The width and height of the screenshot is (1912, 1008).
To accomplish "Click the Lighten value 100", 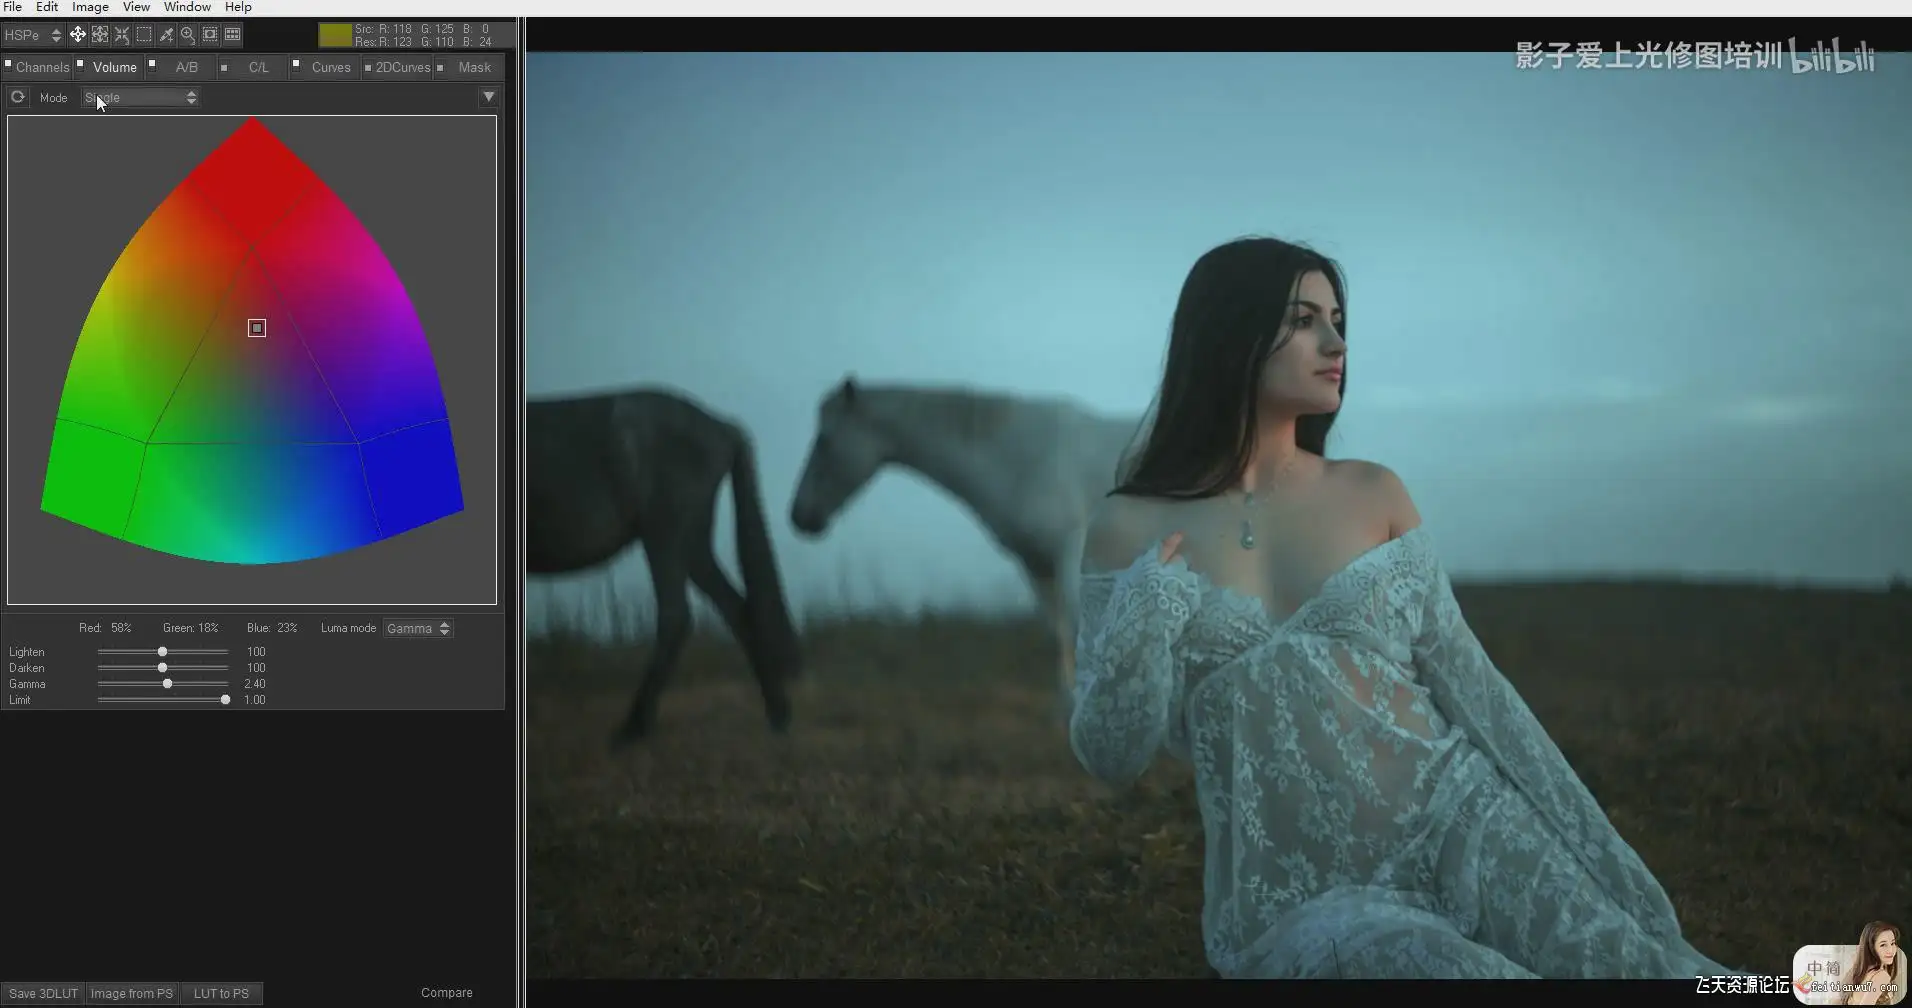I will point(256,652).
